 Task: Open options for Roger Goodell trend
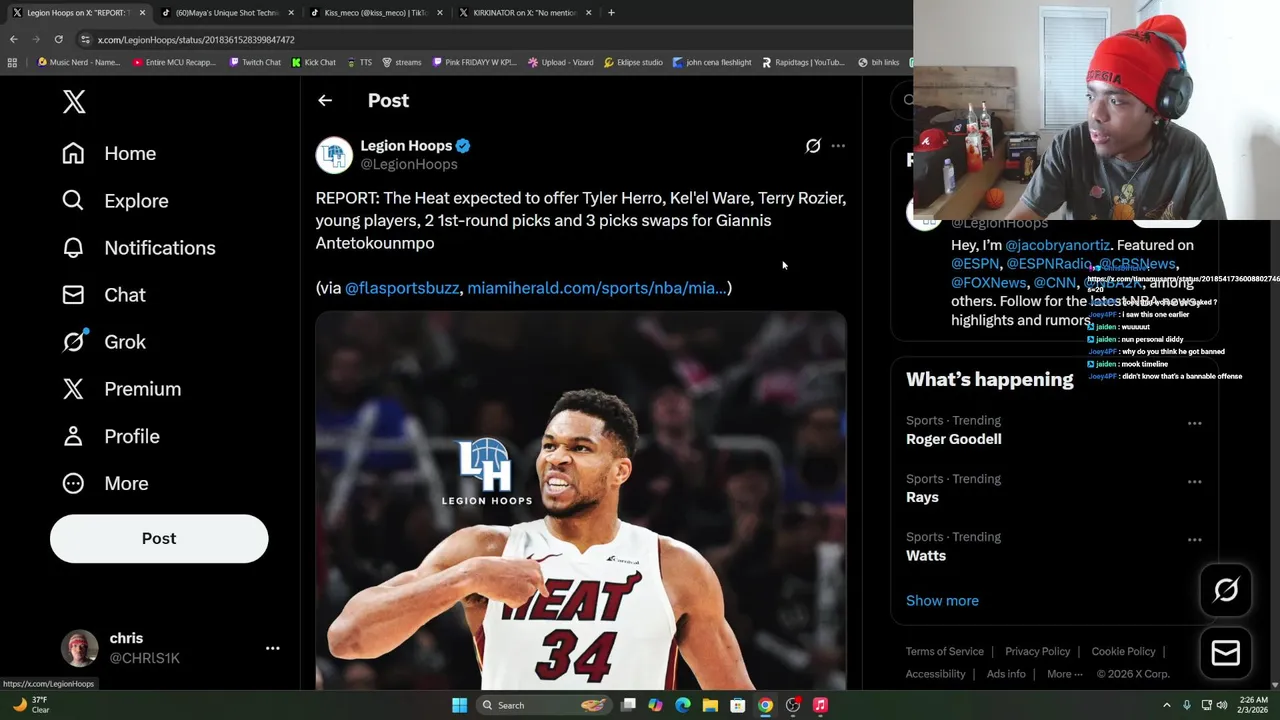click(1194, 423)
